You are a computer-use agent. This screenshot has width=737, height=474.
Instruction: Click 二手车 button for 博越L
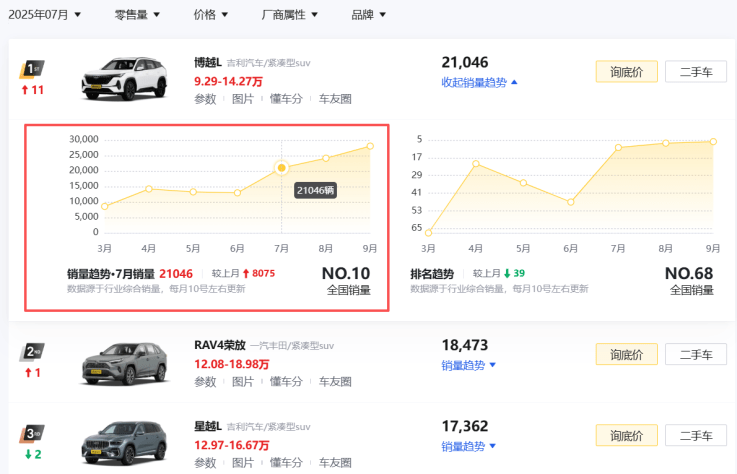(x=696, y=71)
